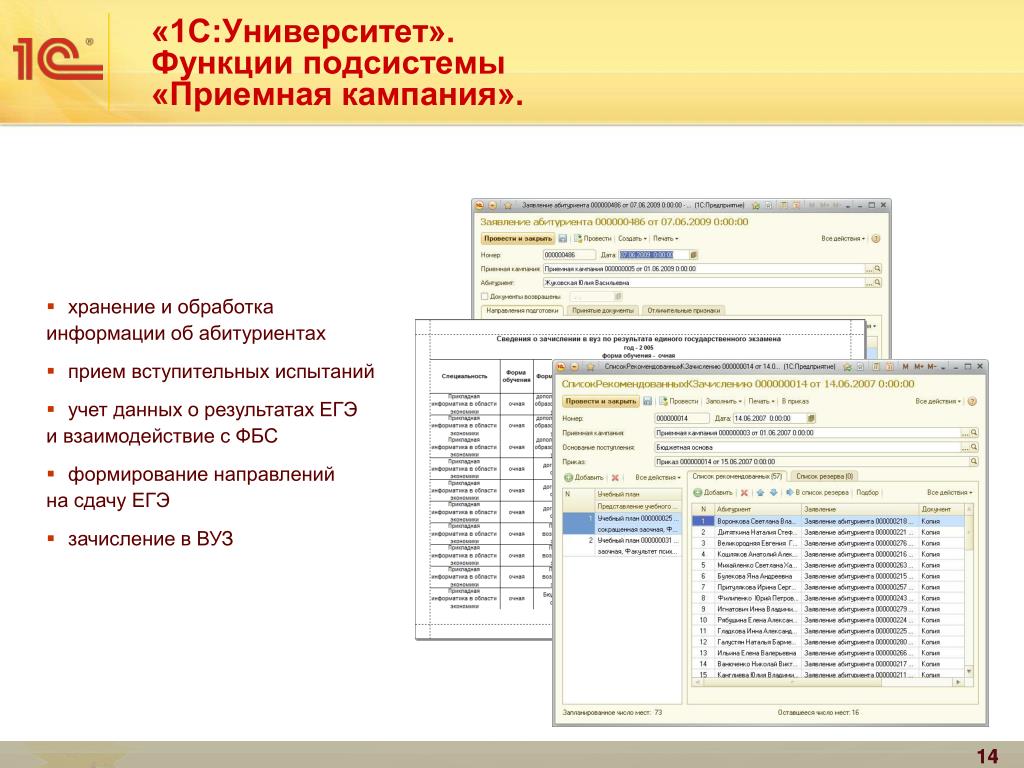Click Номер field showing 000000014
The width and height of the screenshot is (1024, 768).
(681, 418)
